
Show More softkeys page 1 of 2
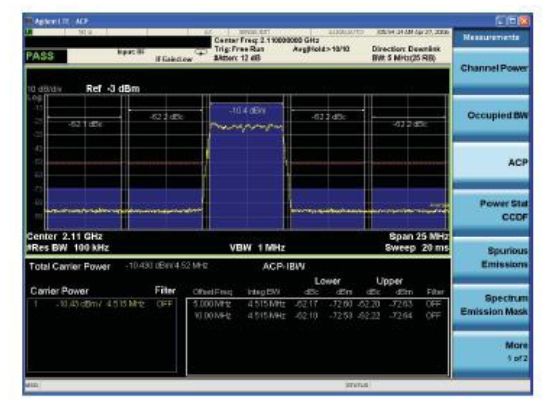coord(491,351)
